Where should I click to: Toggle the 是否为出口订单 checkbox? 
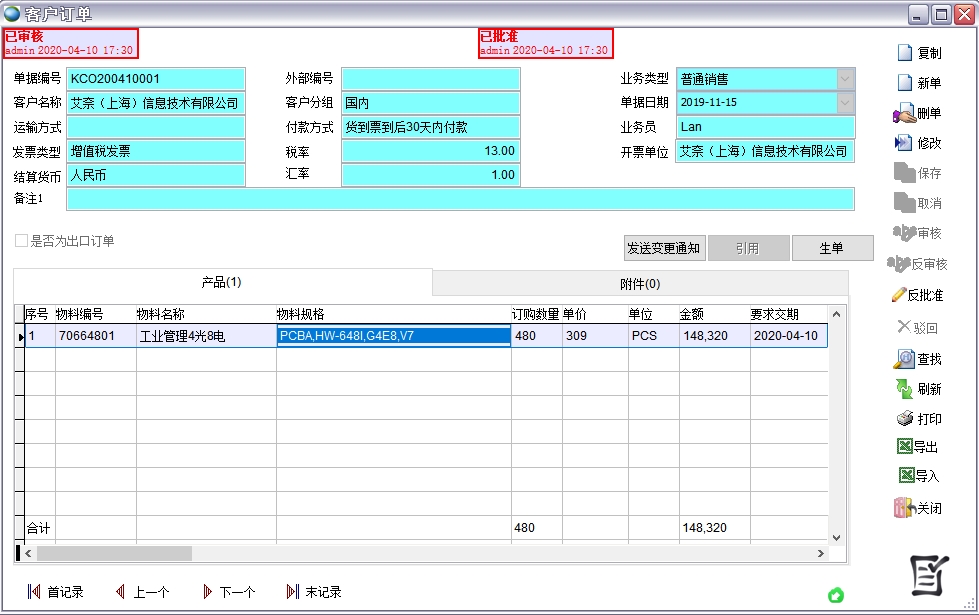click(21, 241)
